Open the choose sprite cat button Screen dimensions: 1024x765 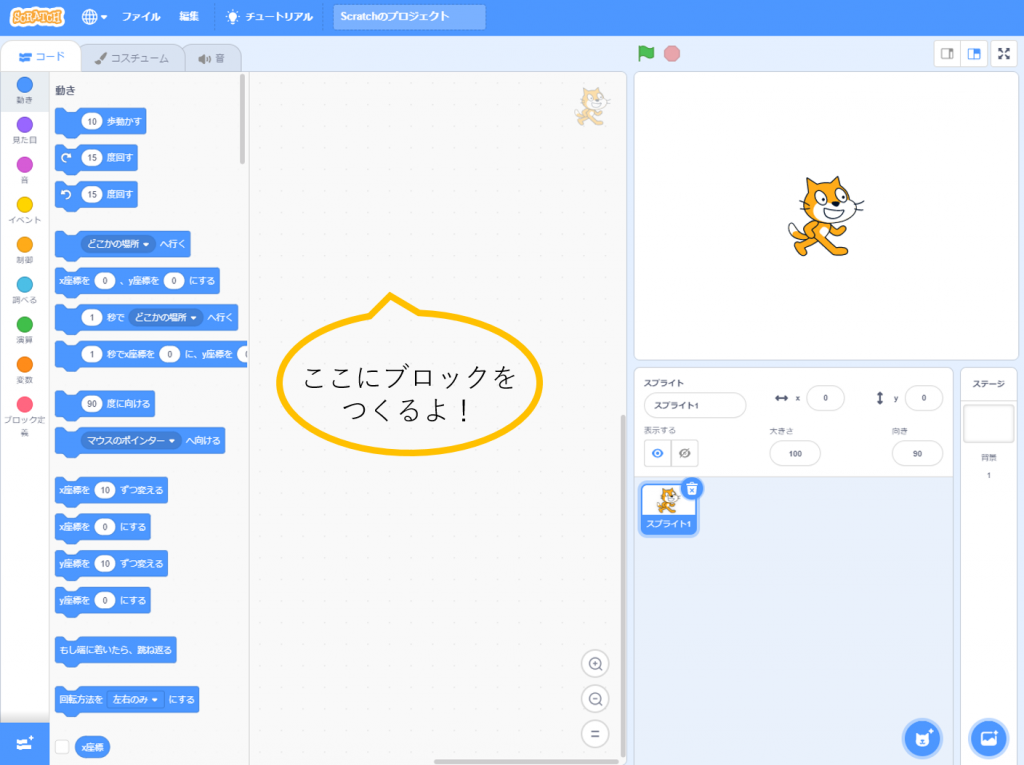(921, 738)
